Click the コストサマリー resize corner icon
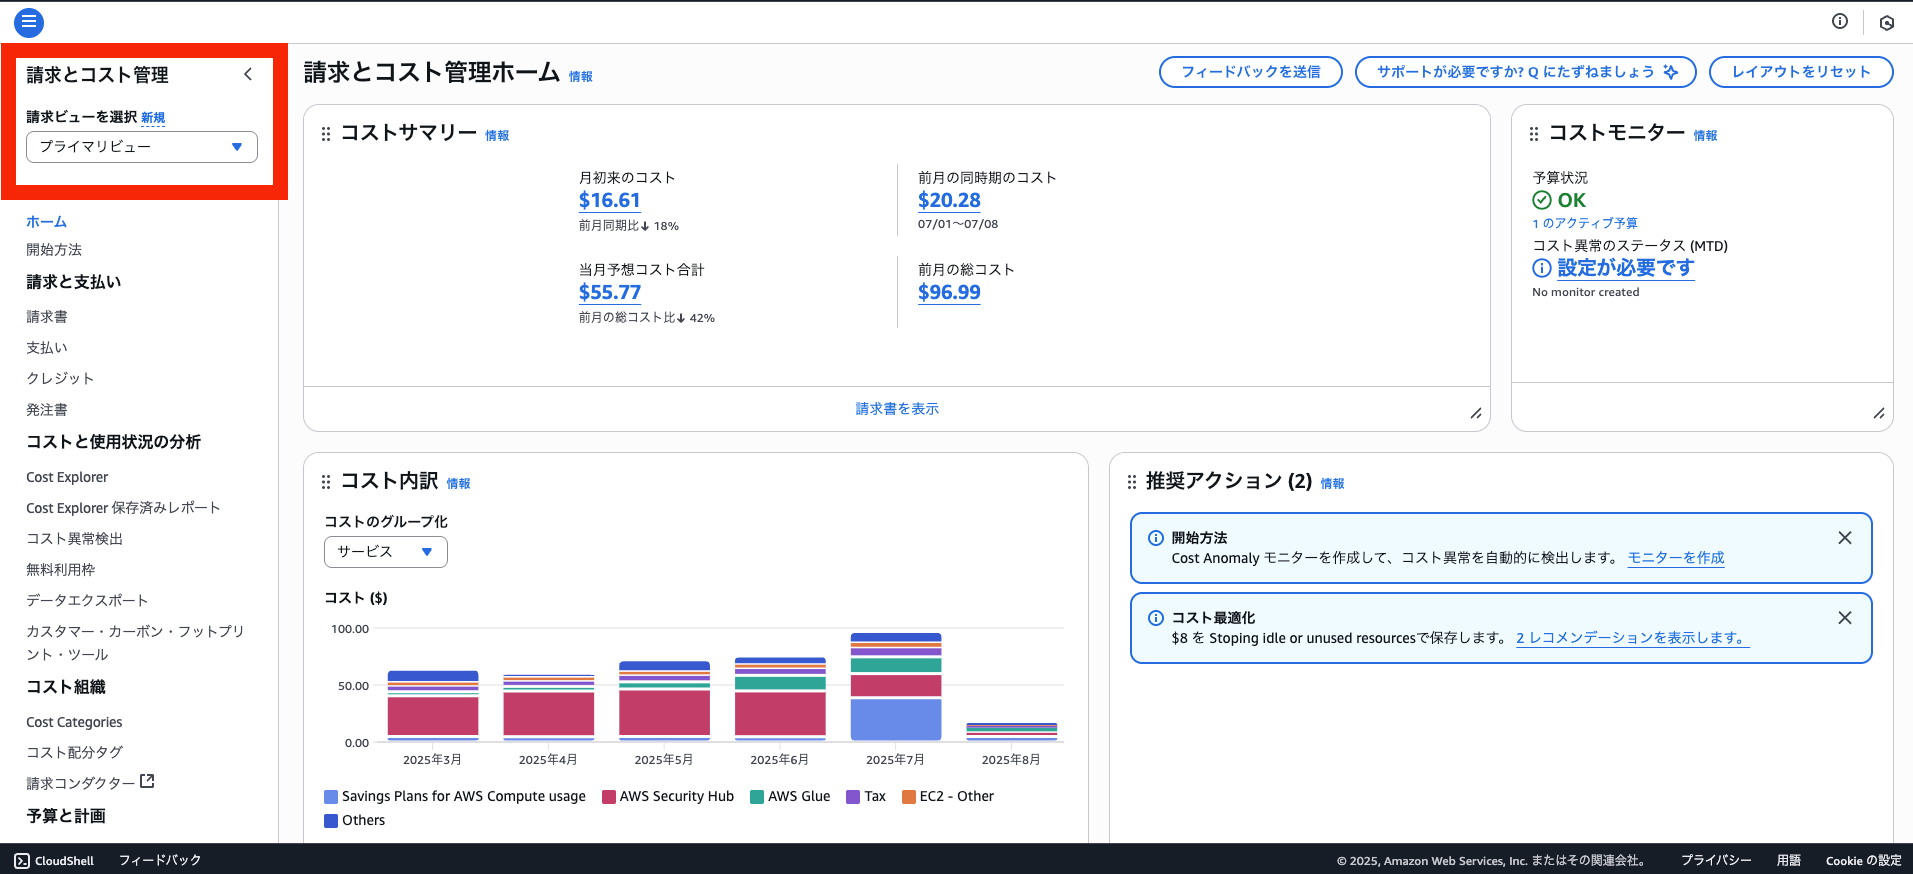Image resolution: width=1913 pixels, height=874 pixels. point(1476,413)
